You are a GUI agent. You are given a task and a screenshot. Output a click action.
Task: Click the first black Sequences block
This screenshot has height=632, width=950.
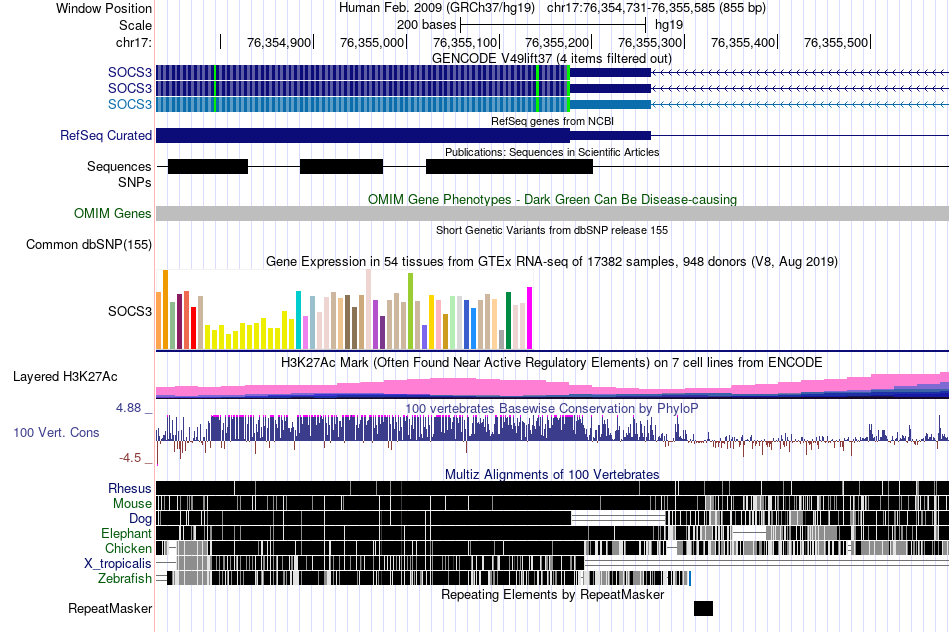tap(208, 167)
